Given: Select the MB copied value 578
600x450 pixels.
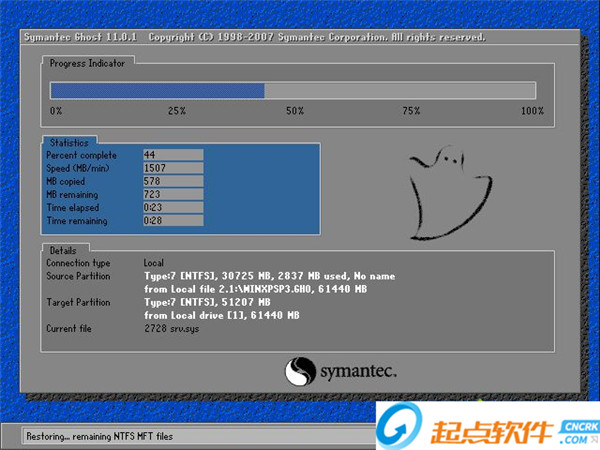Looking at the screenshot, I should coord(173,181).
